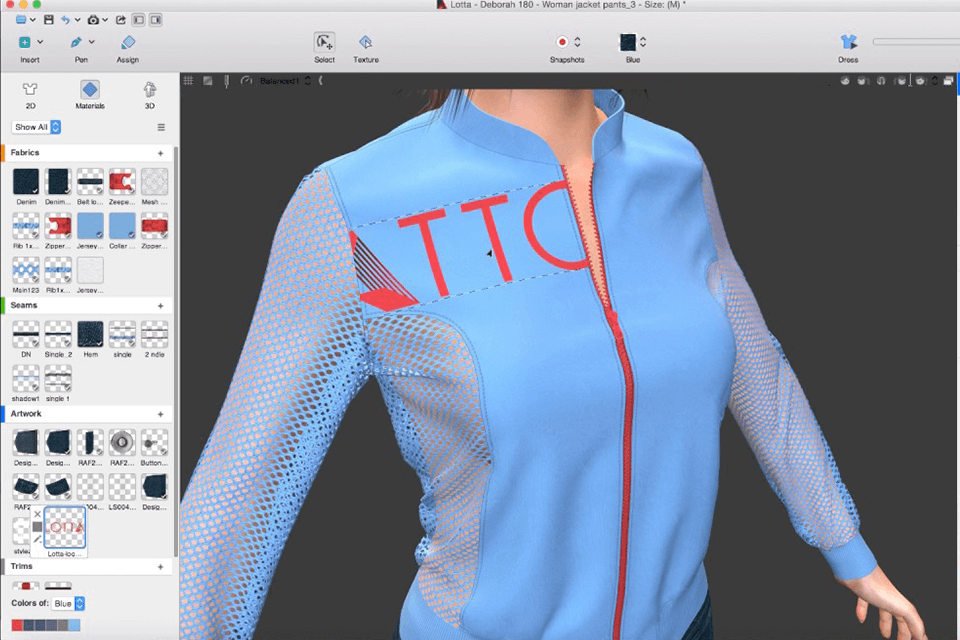Pick the light blue color swatch
Viewport: 960px width, 640px height.
pos(74,625)
